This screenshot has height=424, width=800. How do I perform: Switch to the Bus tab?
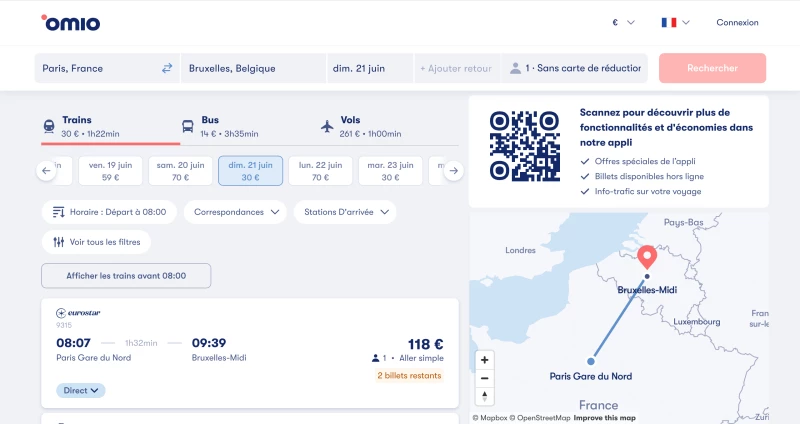pos(220,127)
